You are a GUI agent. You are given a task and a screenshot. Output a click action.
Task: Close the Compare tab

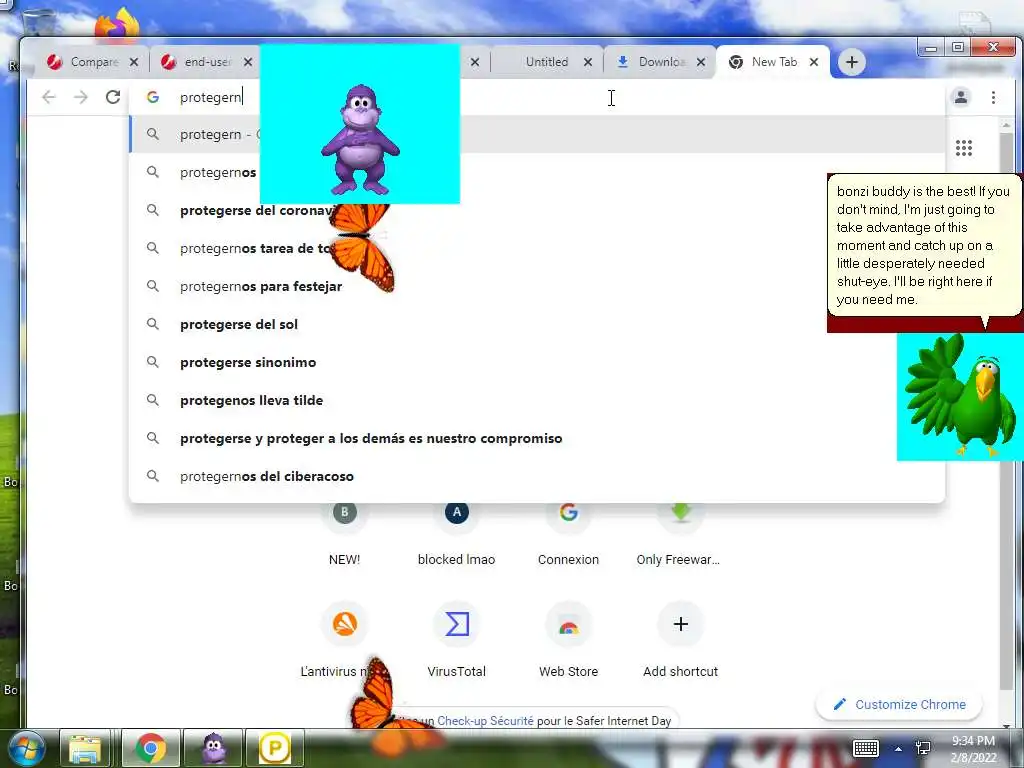click(x=133, y=62)
